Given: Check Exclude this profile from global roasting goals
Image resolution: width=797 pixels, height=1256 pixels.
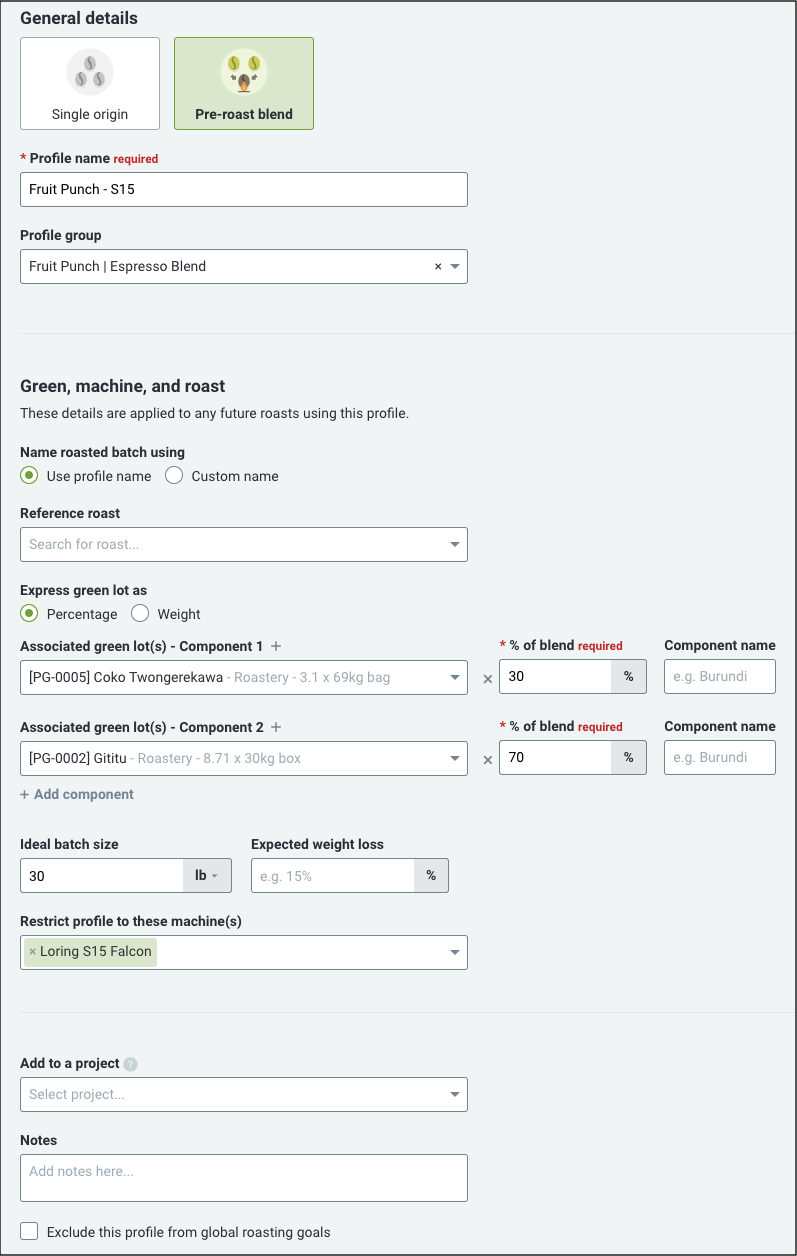Looking at the screenshot, I should point(29,1231).
